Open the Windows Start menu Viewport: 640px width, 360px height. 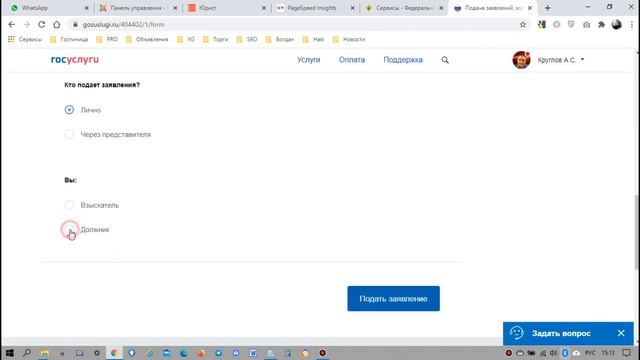pyautogui.click(x=10, y=353)
